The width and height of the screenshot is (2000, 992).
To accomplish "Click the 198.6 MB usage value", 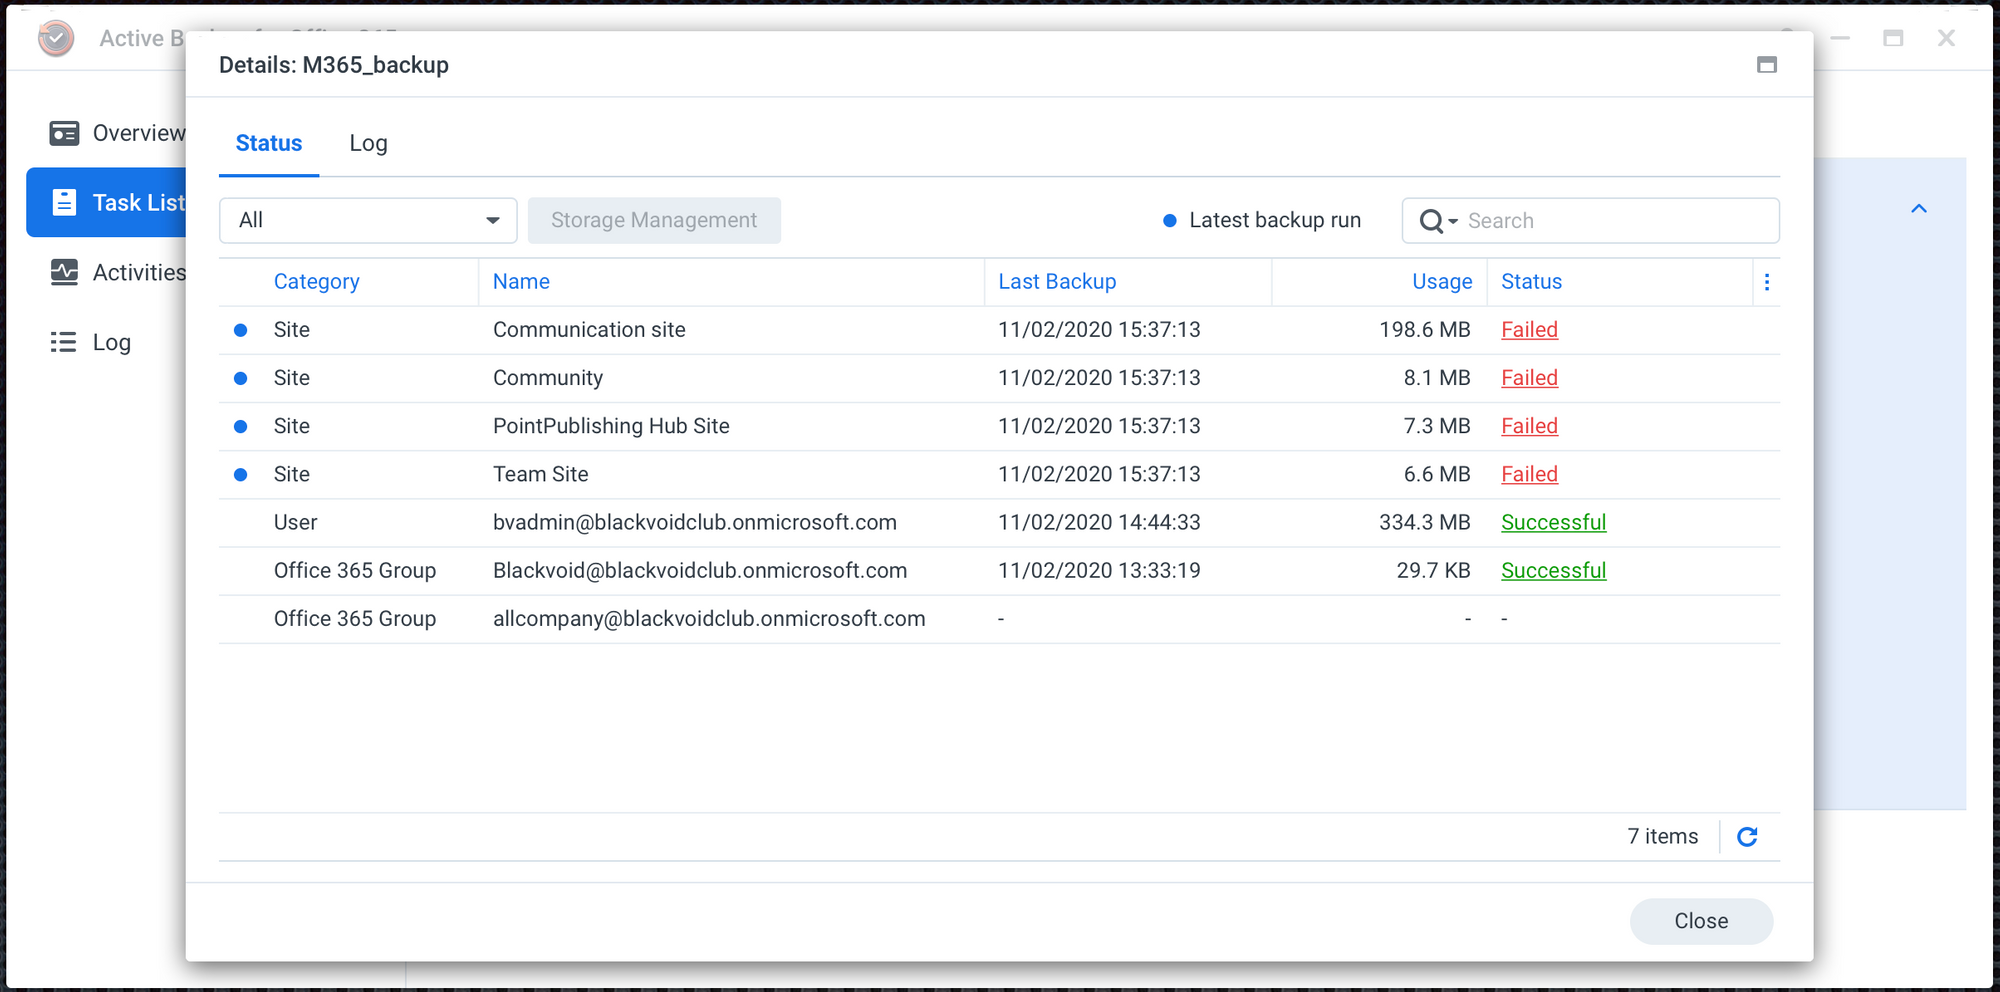I will pos(1424,330).
